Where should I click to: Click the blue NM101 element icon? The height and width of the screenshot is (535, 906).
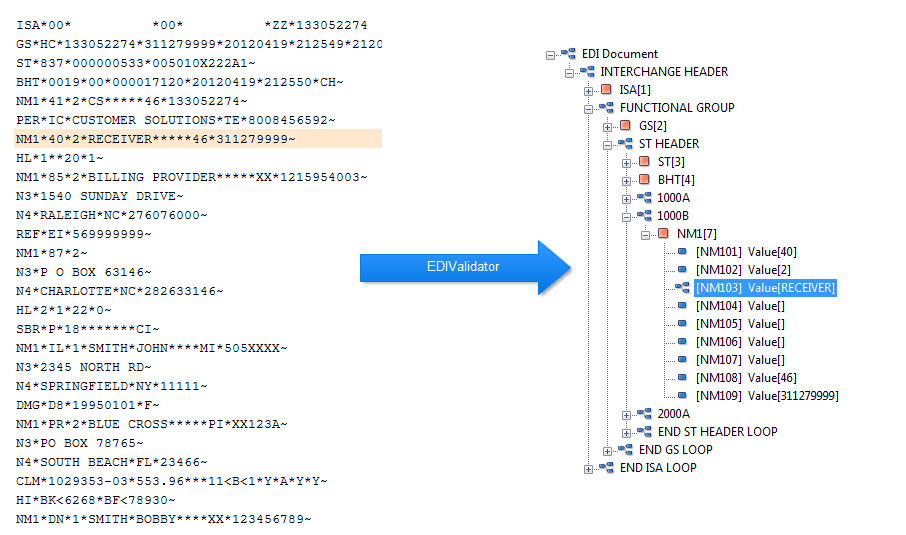click(682, 251)
